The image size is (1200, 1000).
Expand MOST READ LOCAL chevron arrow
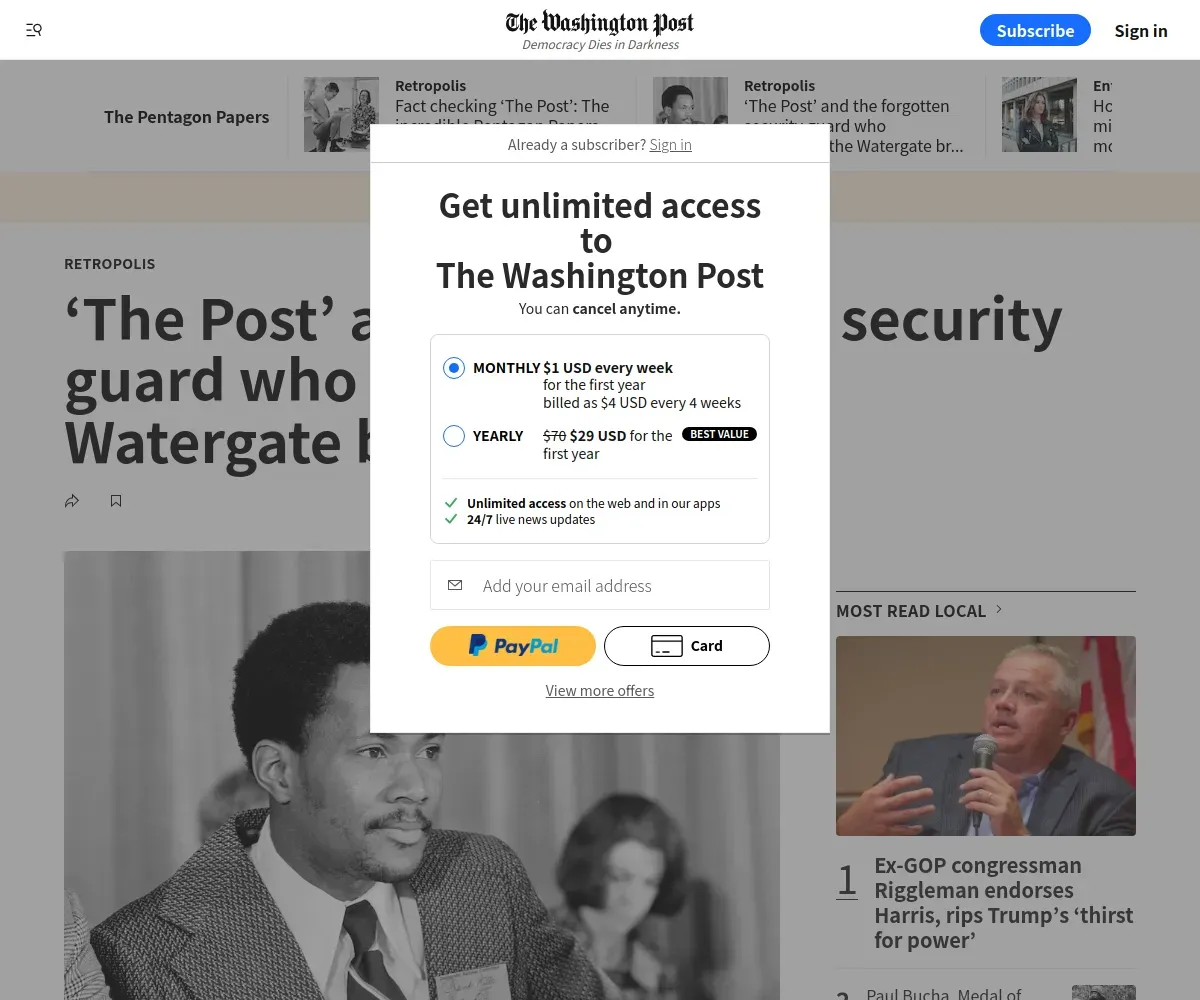point(998,609)
